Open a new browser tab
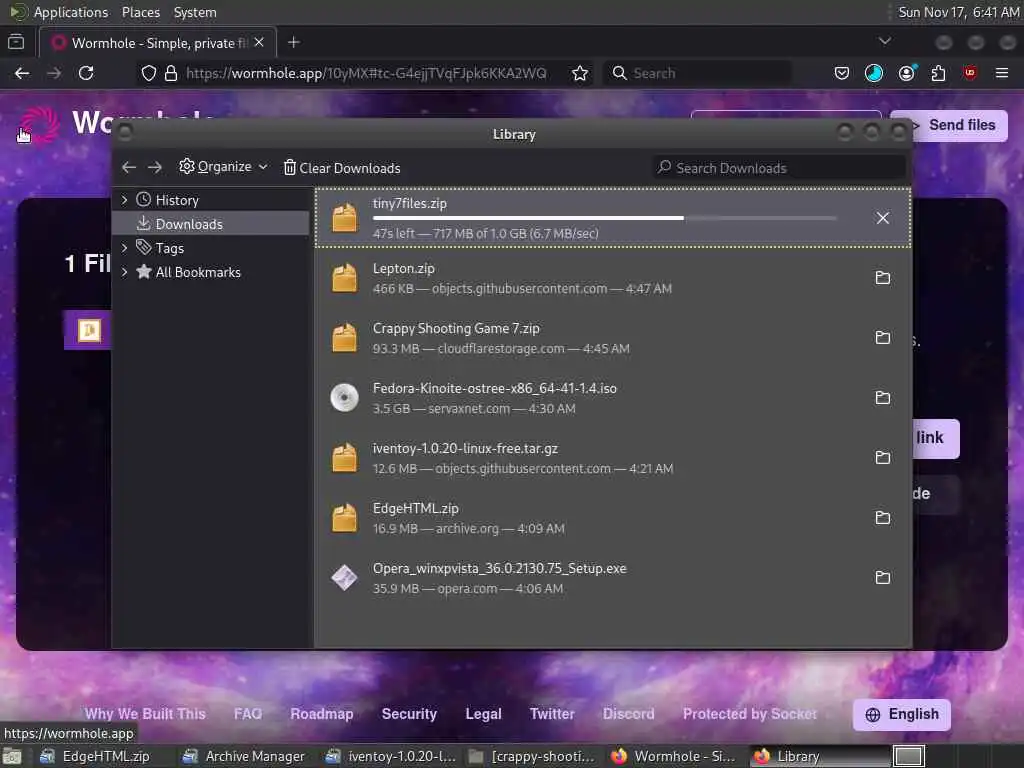Screen dimensions: 1024x768 (x=294, y=42)
